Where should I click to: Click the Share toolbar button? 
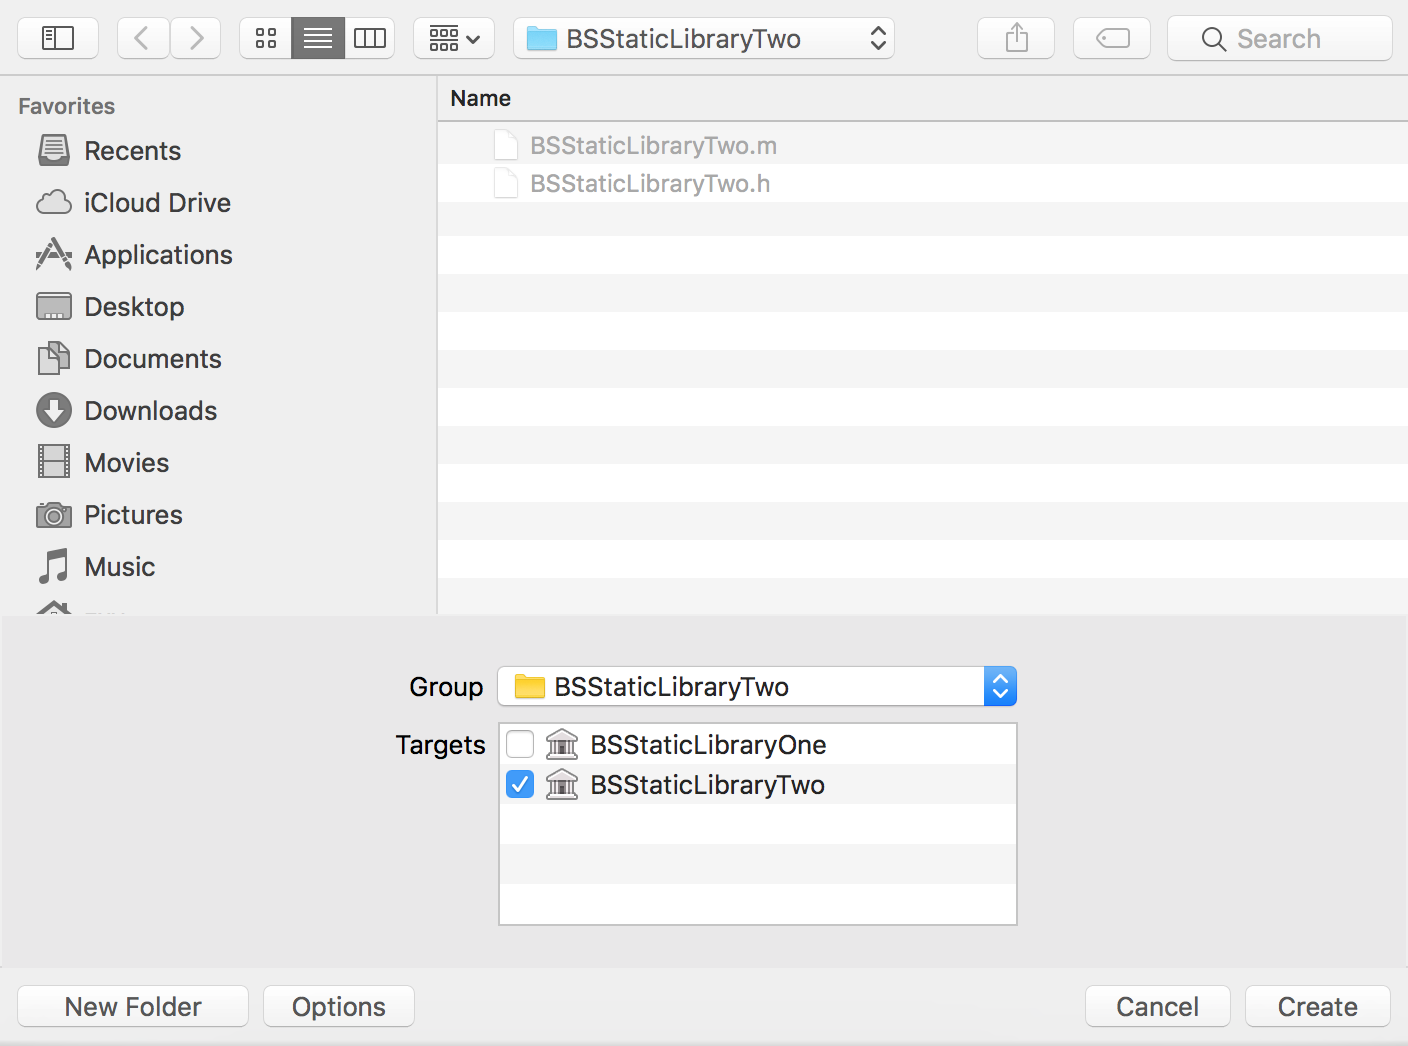coord(1016,39)
